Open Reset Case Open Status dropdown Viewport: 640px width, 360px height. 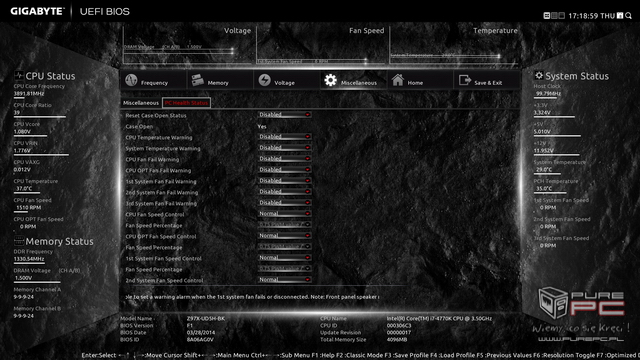pos(284,115)
